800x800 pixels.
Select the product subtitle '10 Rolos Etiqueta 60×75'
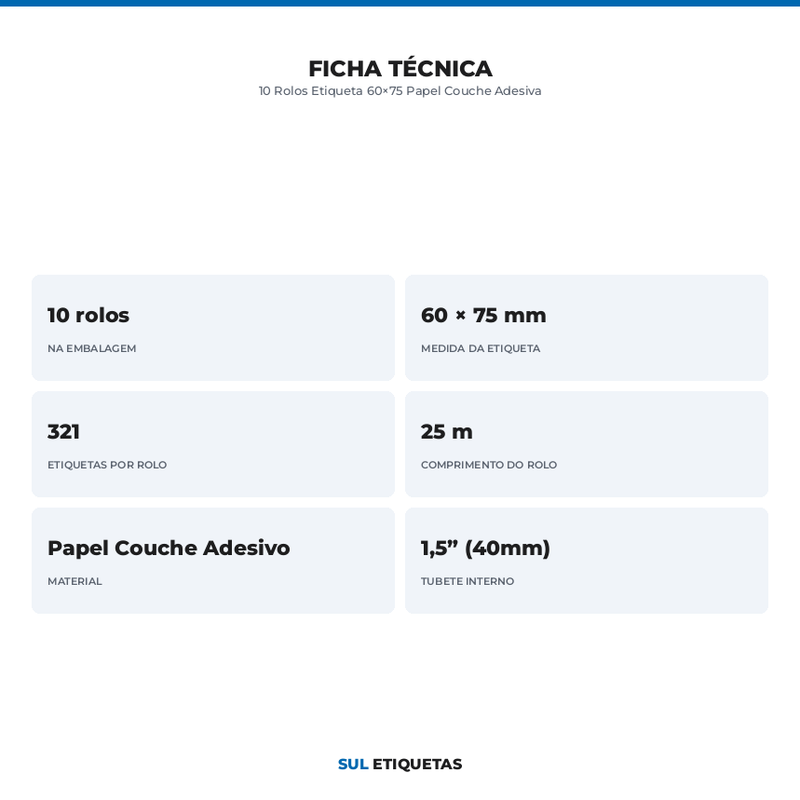tap(331, 91)
